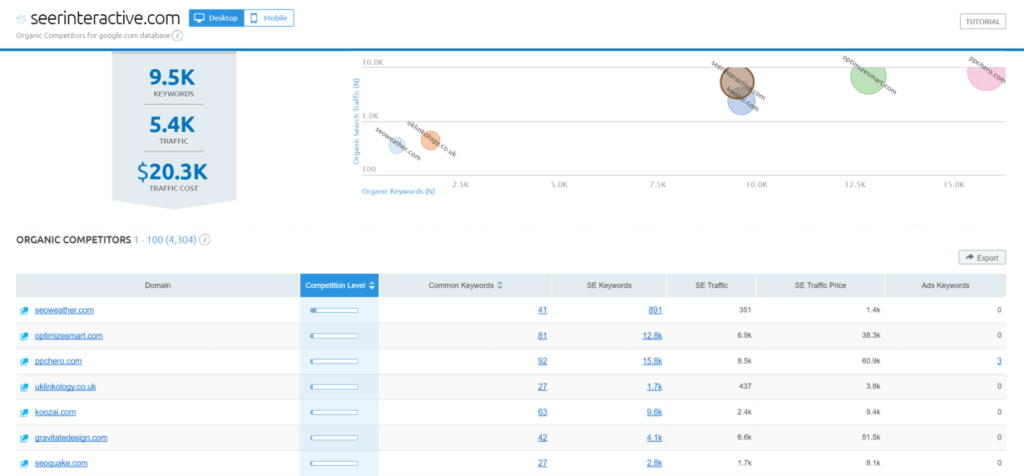Open external link icon for uklinkology.co.uk
Image resolution: width=1024 pixels, height=476 pixels.
25,387
